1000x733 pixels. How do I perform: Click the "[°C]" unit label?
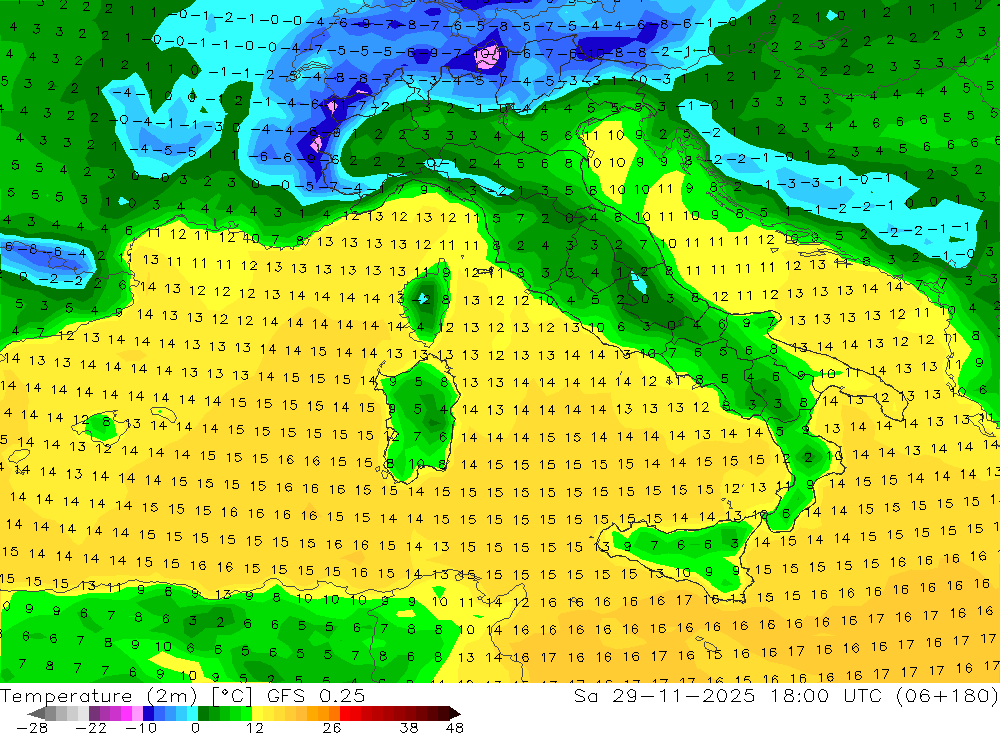[x=232, y=696]
